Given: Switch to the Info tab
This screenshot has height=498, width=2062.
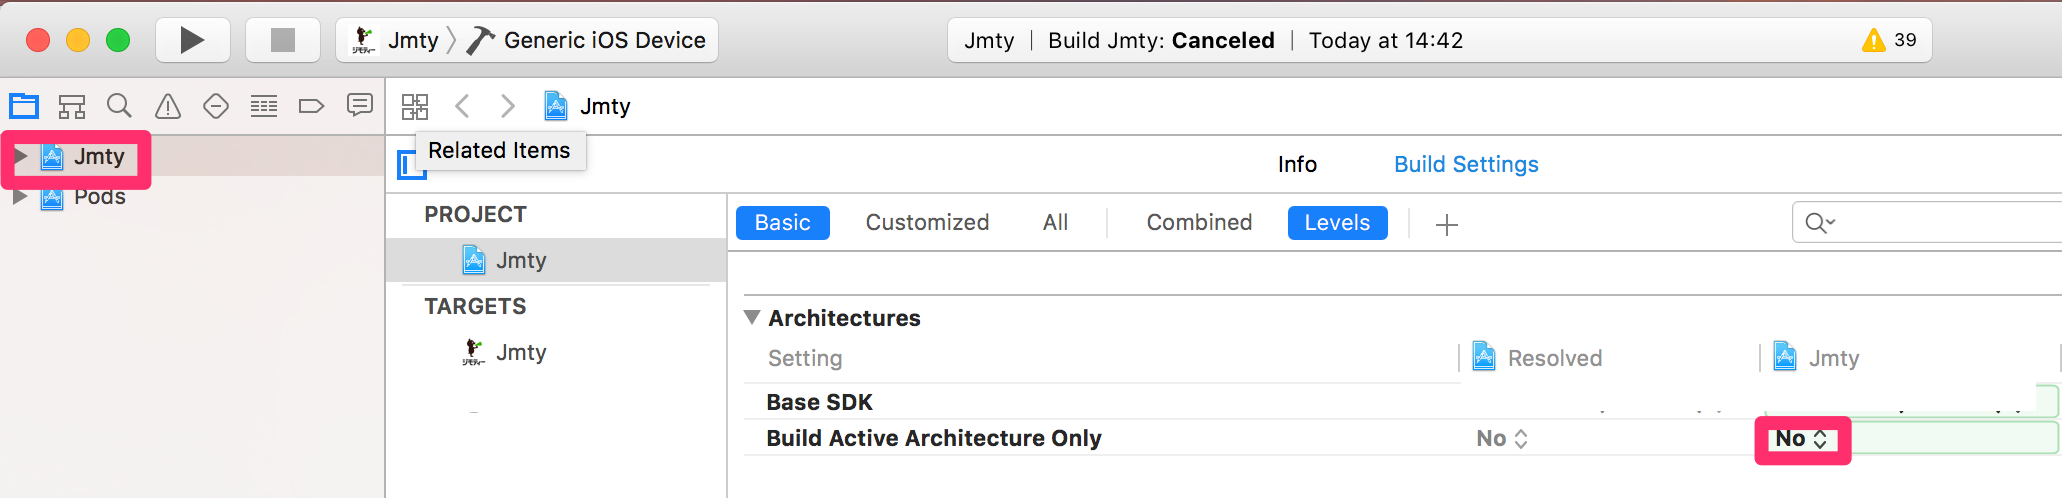Looking at the screenshot, I should coord(1297,164).
